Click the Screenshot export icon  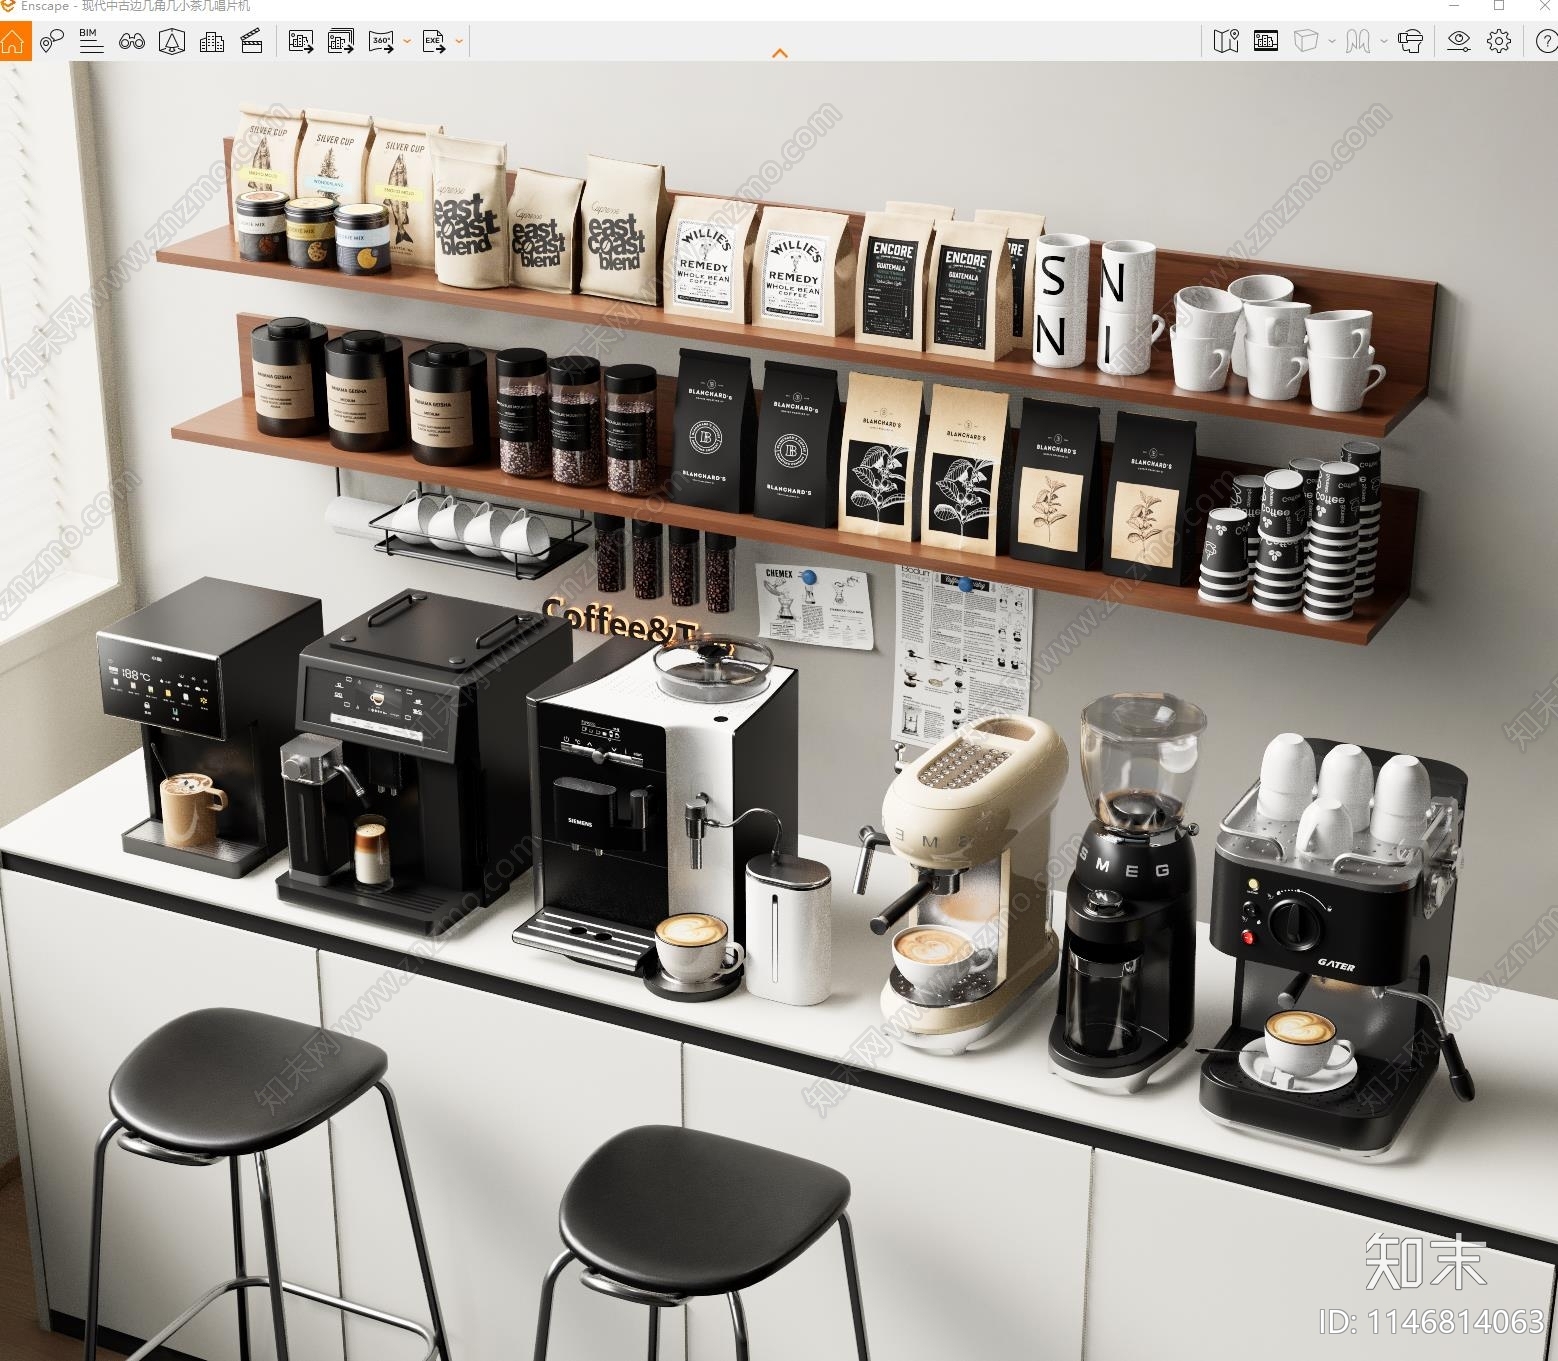pos(301,42)
